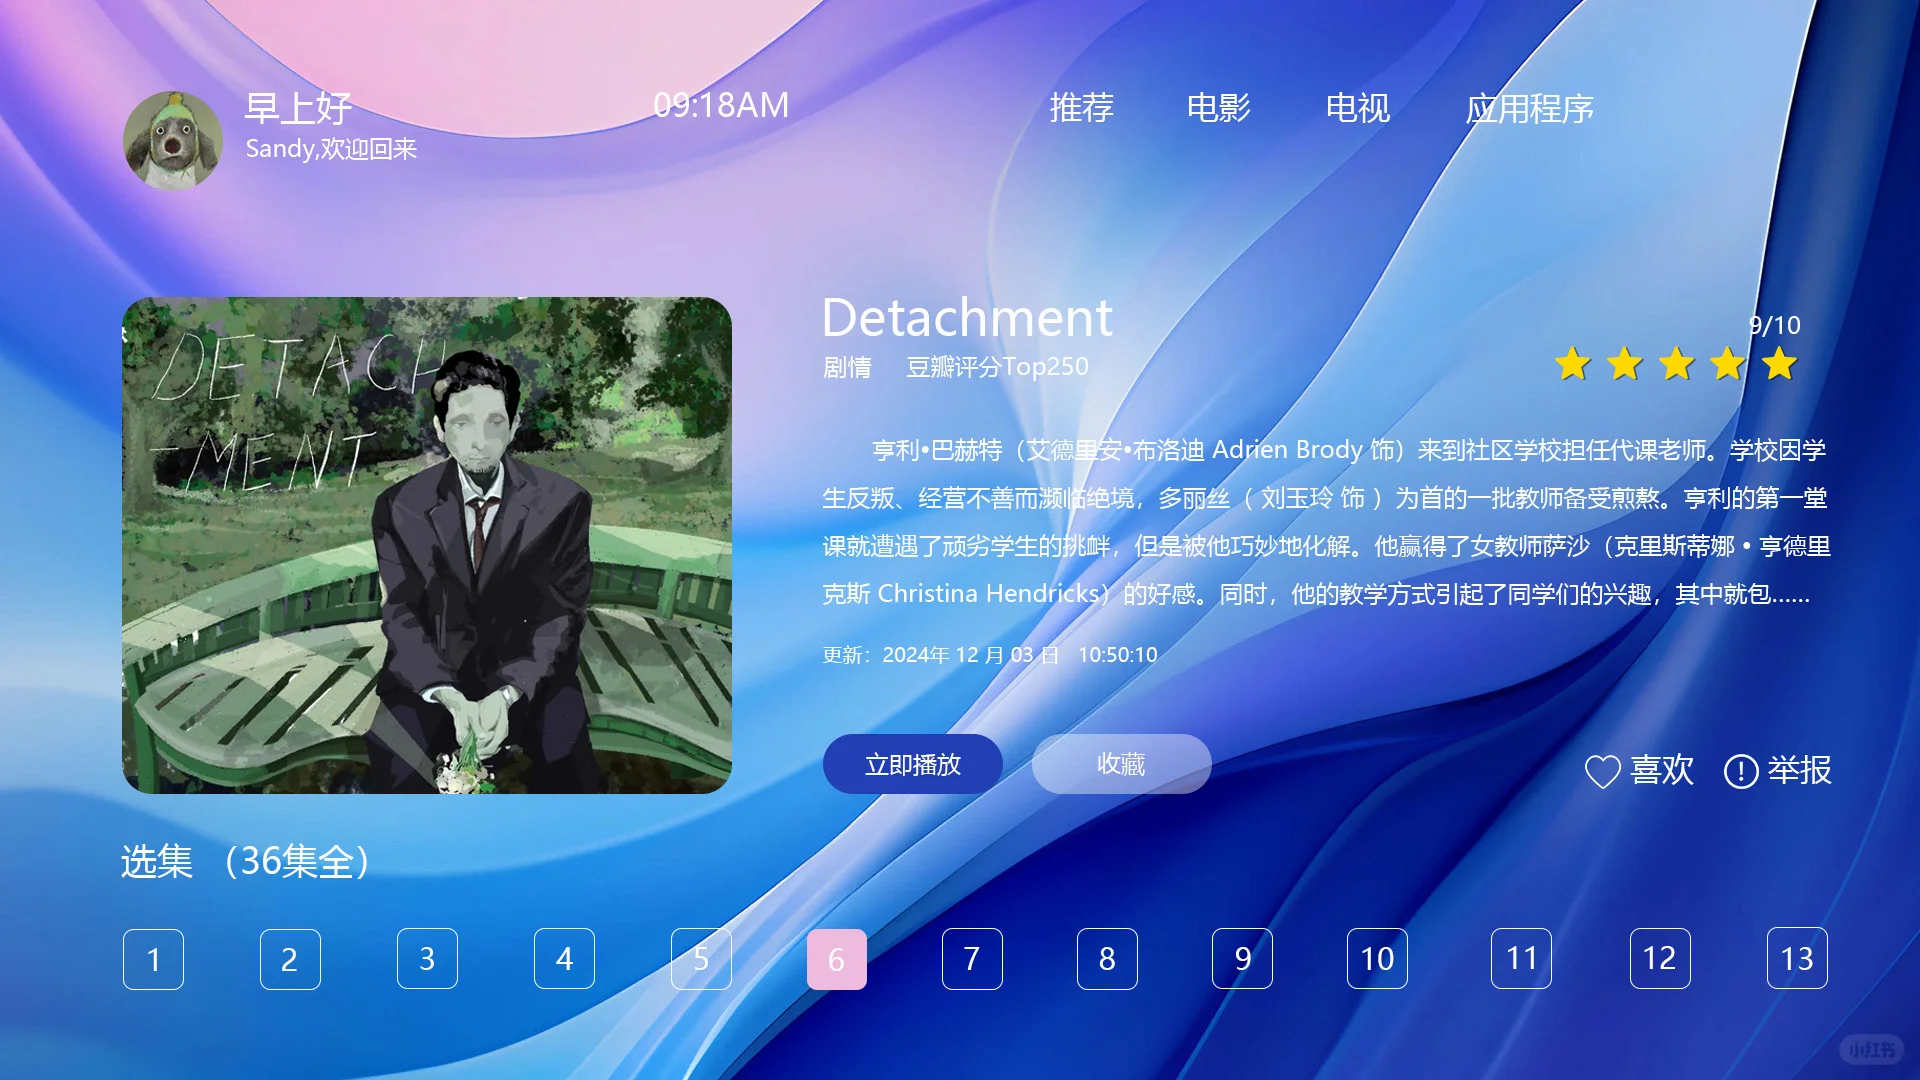Click the 剧情 genre tag
This screenshot has width=1920, height=1080.
coord(847,367)
